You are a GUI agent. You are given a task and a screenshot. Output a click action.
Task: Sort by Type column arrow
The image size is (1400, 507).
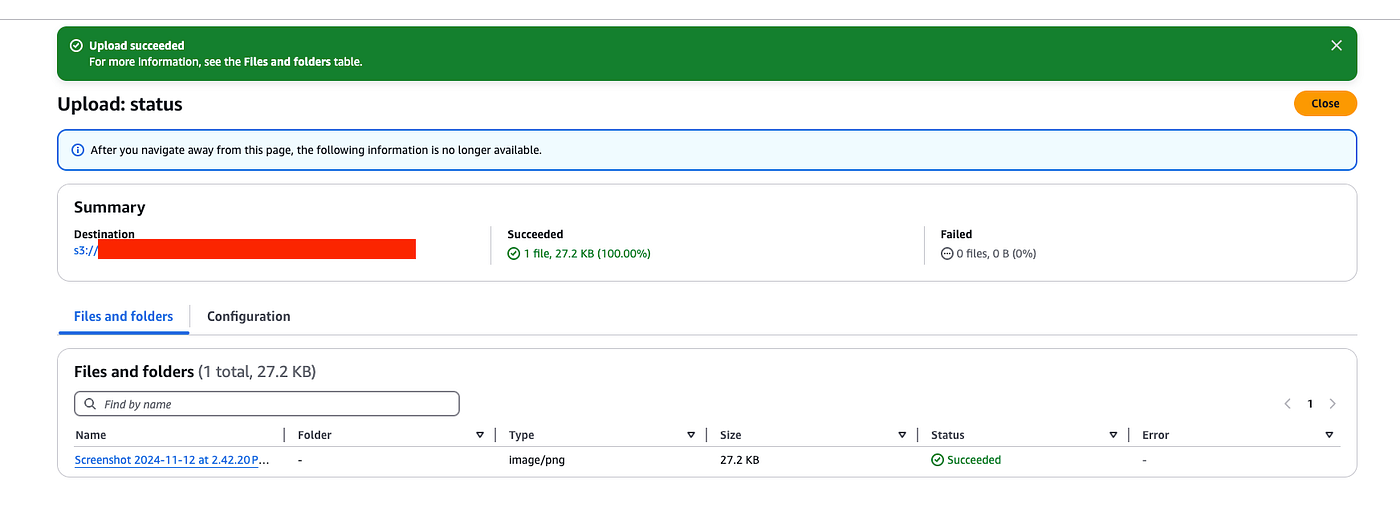coord(691,435)
